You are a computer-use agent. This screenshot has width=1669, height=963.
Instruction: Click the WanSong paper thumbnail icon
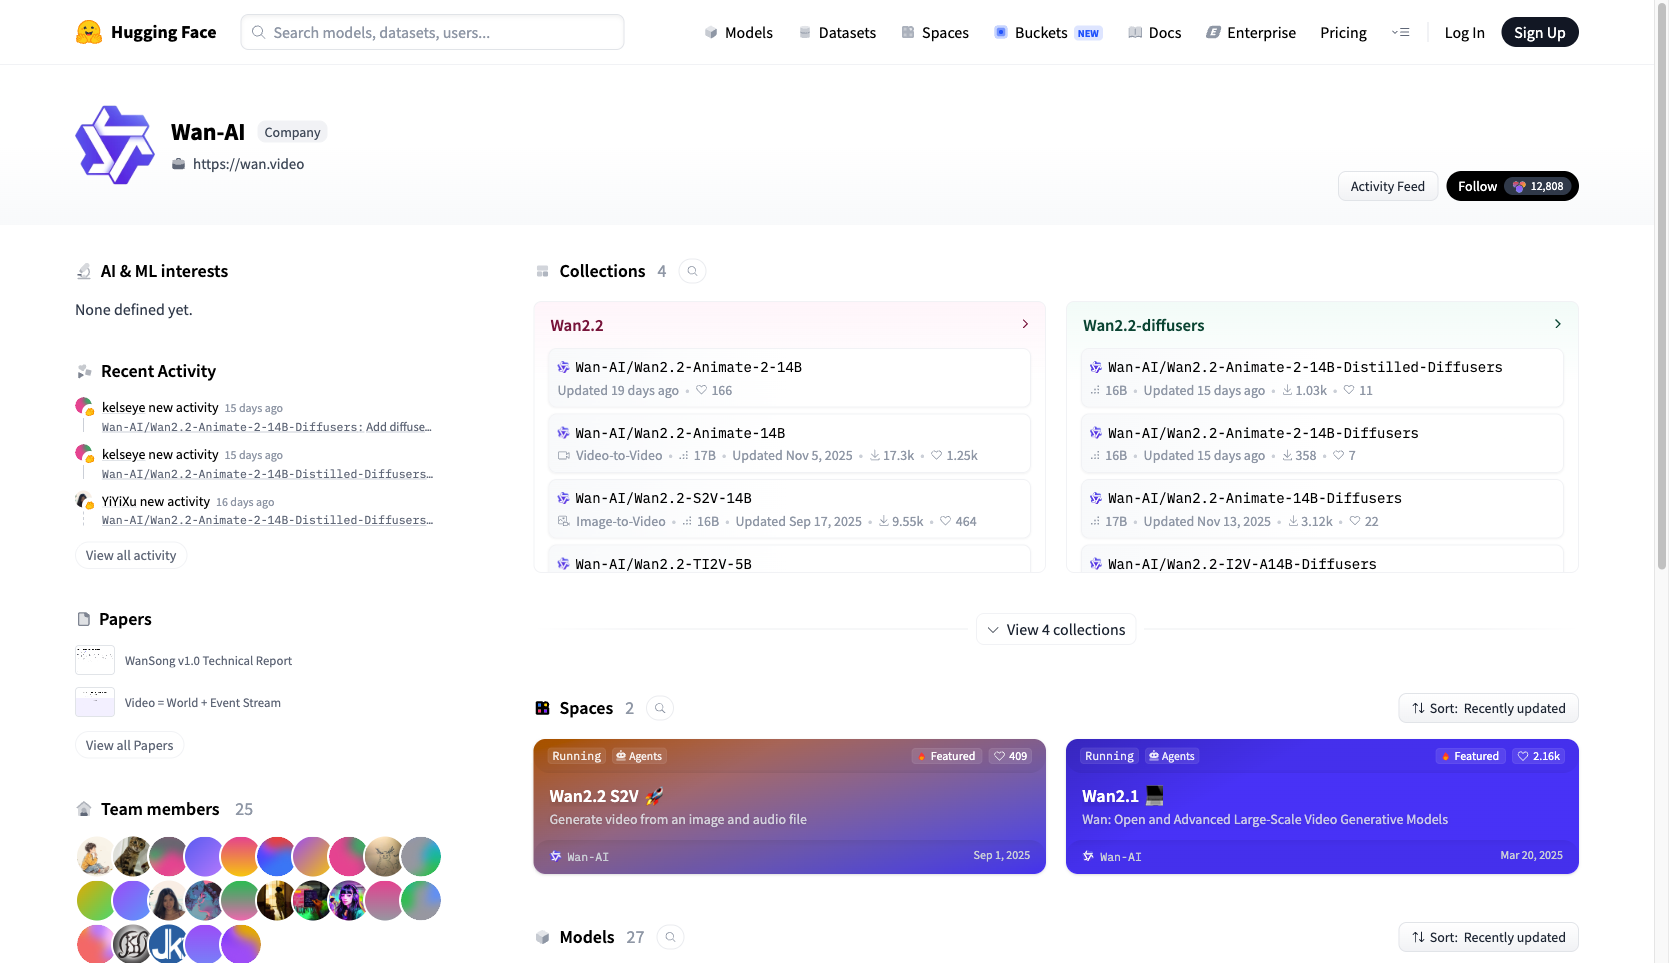tap(95, 661)
